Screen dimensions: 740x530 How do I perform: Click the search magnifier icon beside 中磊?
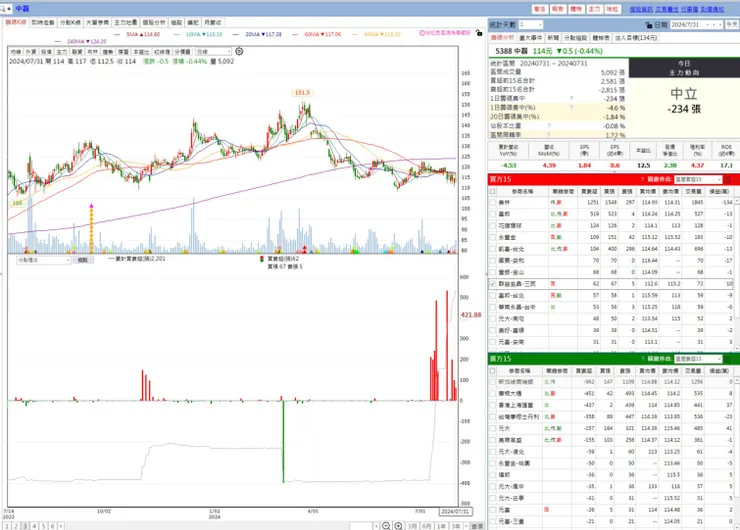pyautogui.click(x=3, y=8)
